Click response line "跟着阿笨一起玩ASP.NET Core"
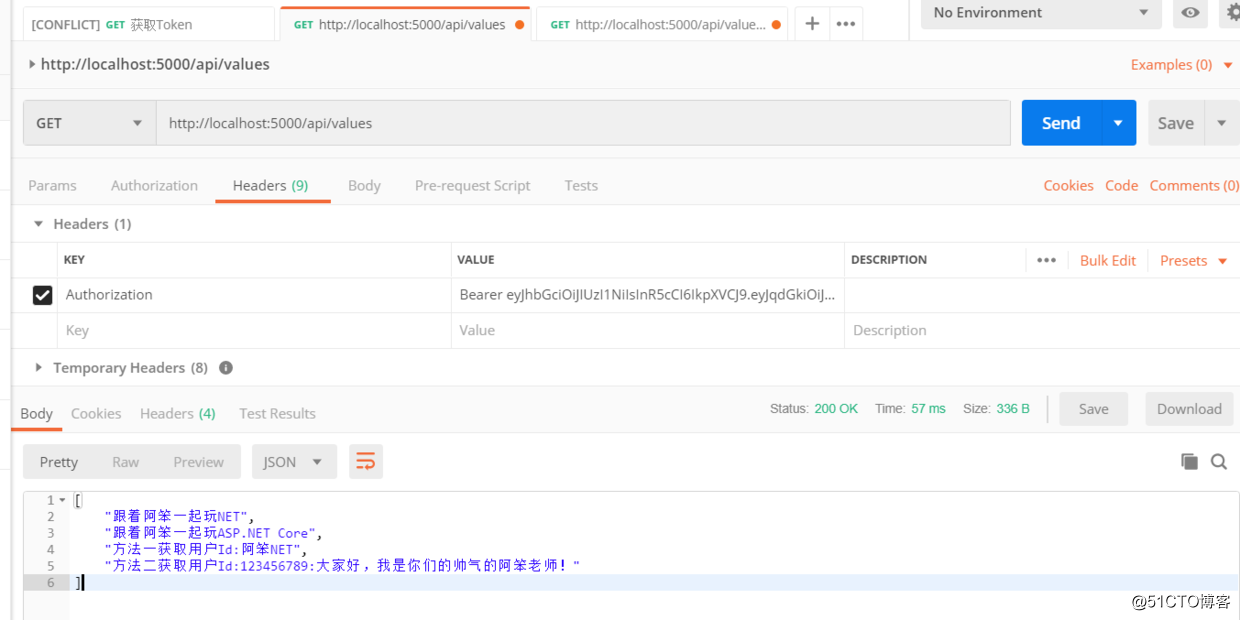Screen dimensions: 1240x620 213,533
